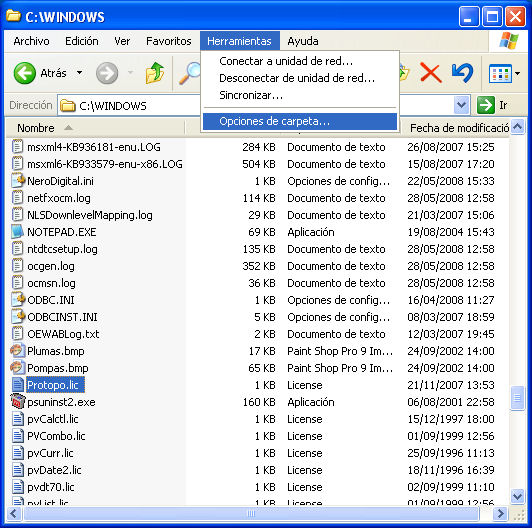Click the folder icon in address bar

[x=68, y=106]
